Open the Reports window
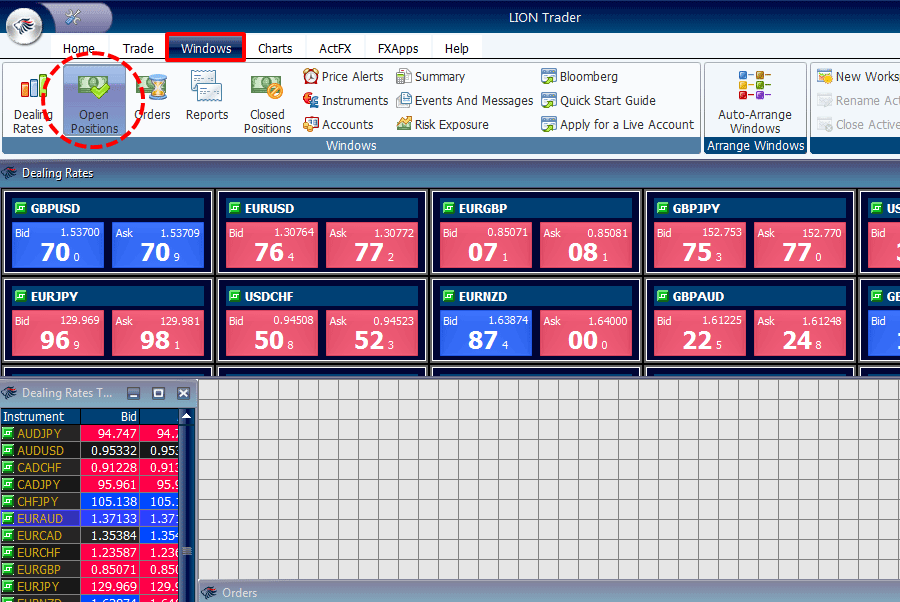 [x=207, y=96]
